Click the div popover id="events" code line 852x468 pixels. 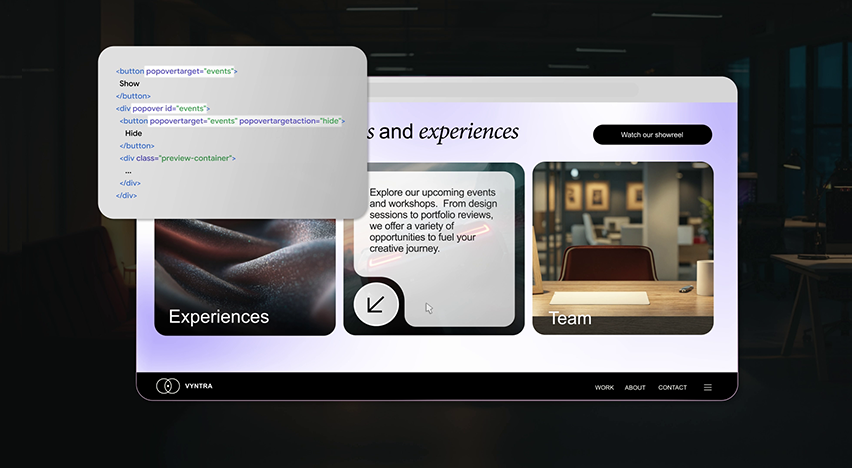pyautogui.click(x=162, y=108)
